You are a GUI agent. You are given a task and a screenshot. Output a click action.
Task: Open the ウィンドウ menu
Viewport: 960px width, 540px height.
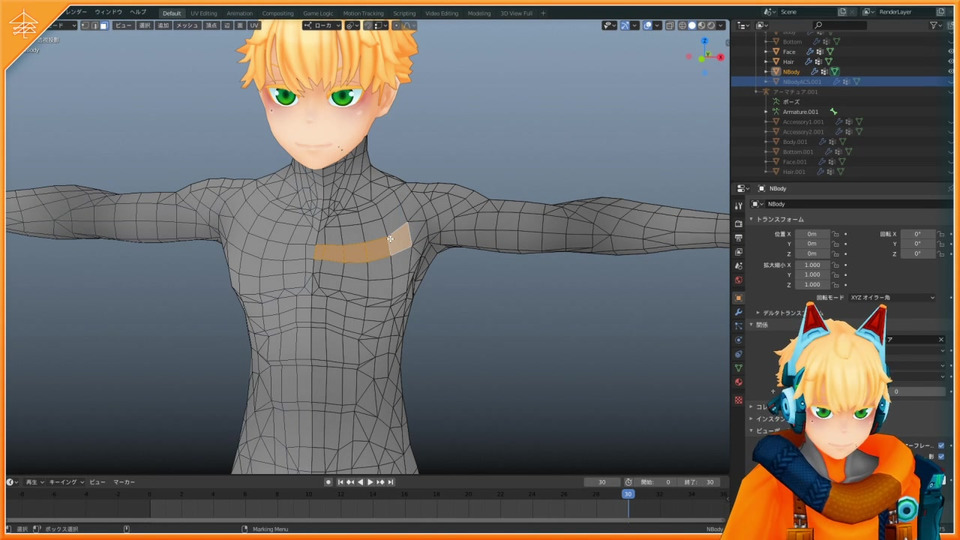tap(108, 12)
